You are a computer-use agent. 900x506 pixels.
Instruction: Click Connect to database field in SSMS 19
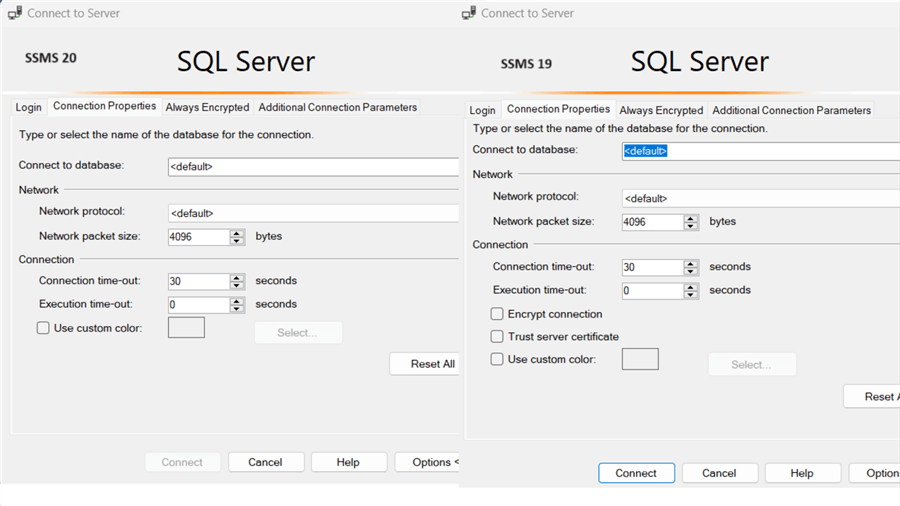(760, 151)
